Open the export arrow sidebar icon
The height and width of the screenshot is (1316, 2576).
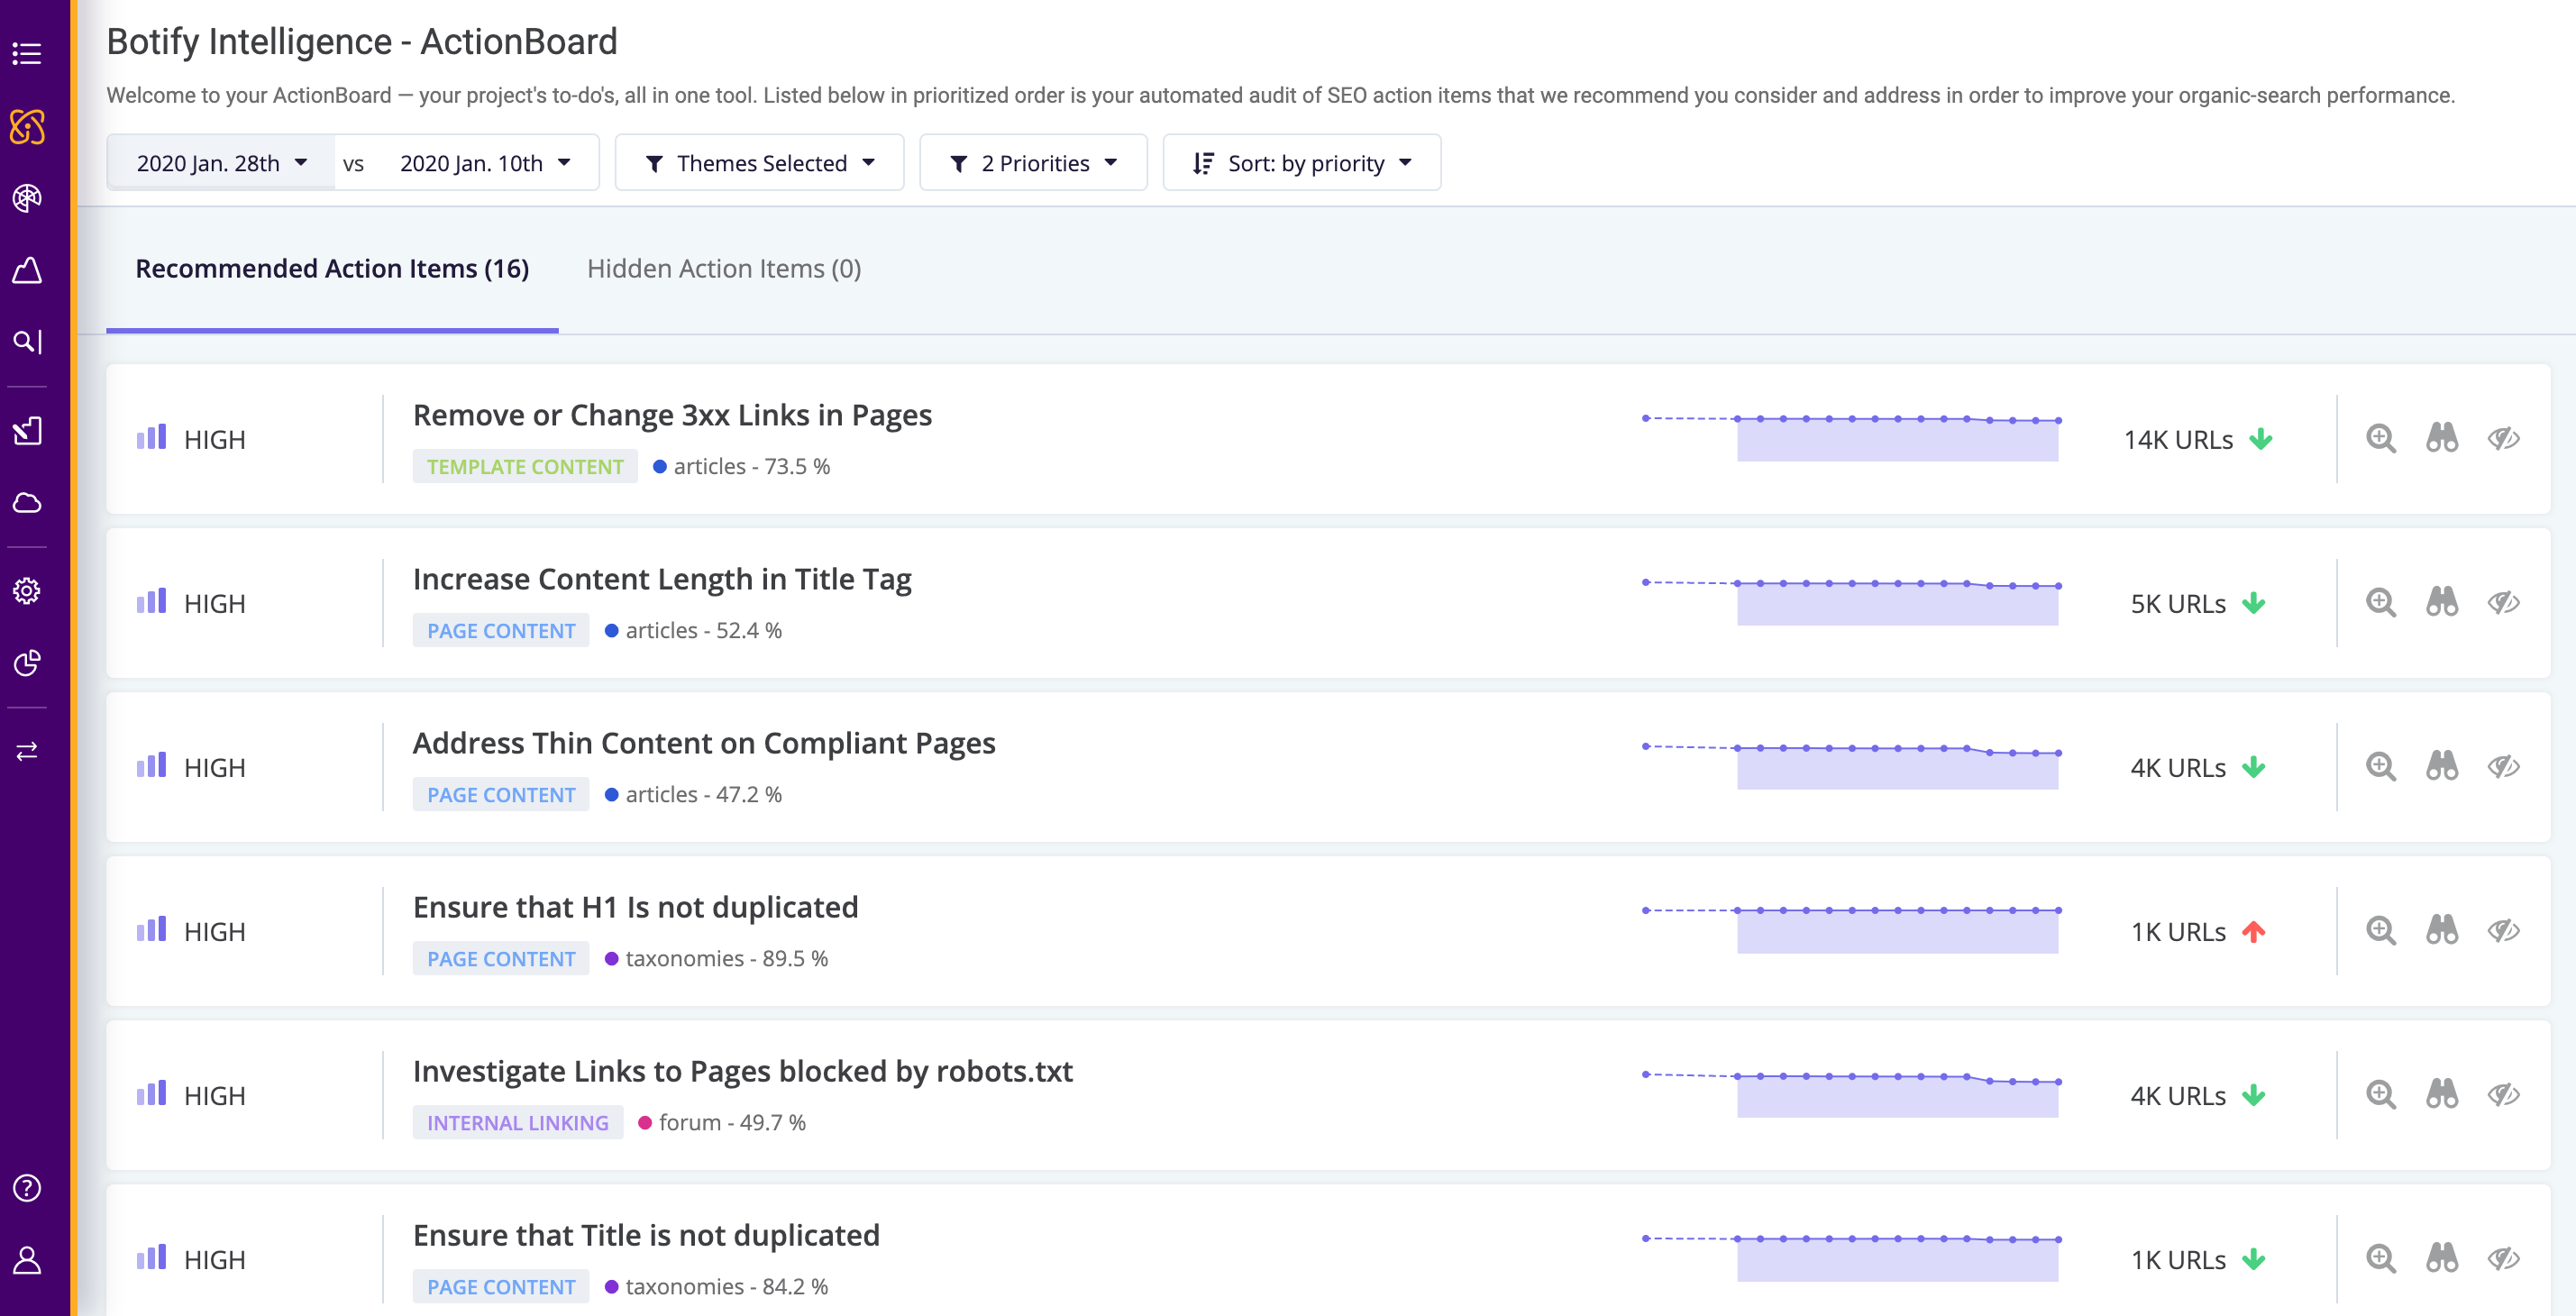point(27,431)
